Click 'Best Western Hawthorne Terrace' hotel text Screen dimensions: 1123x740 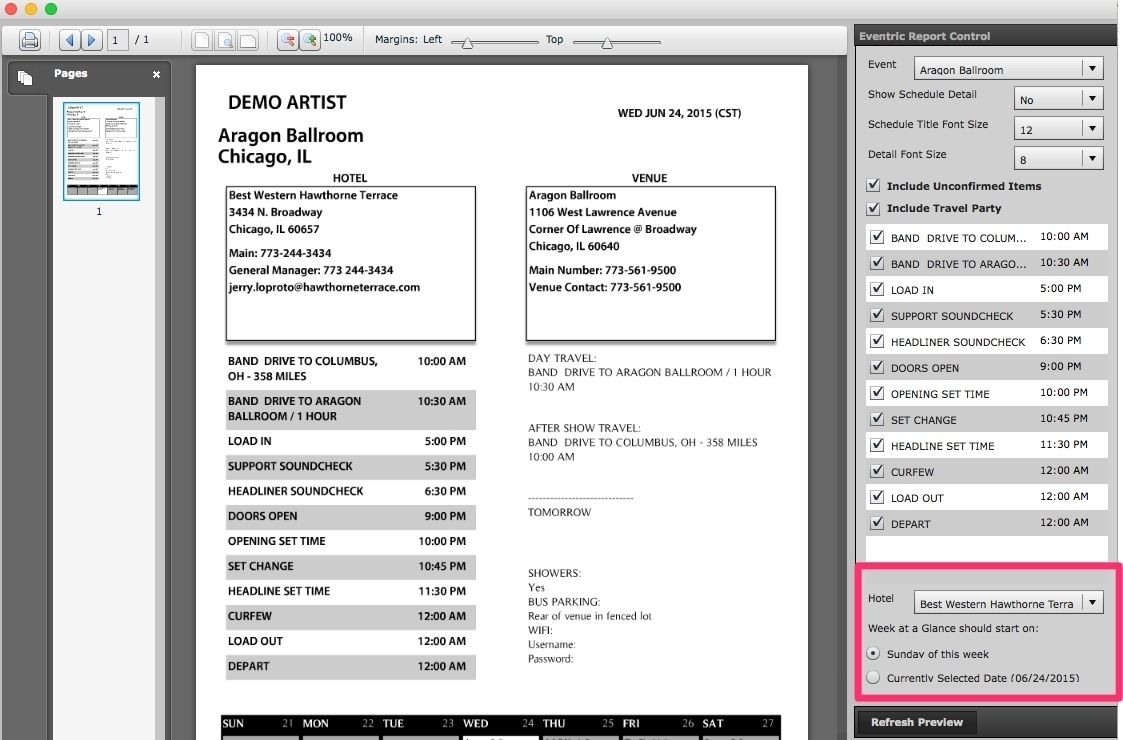click(x=313, y=195)
